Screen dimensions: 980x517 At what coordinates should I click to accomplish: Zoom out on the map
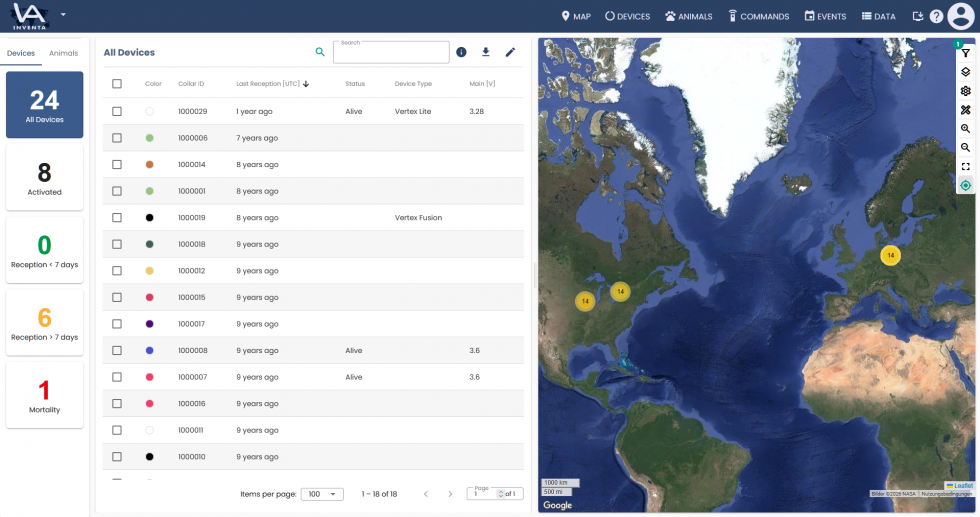pos(965,148)
